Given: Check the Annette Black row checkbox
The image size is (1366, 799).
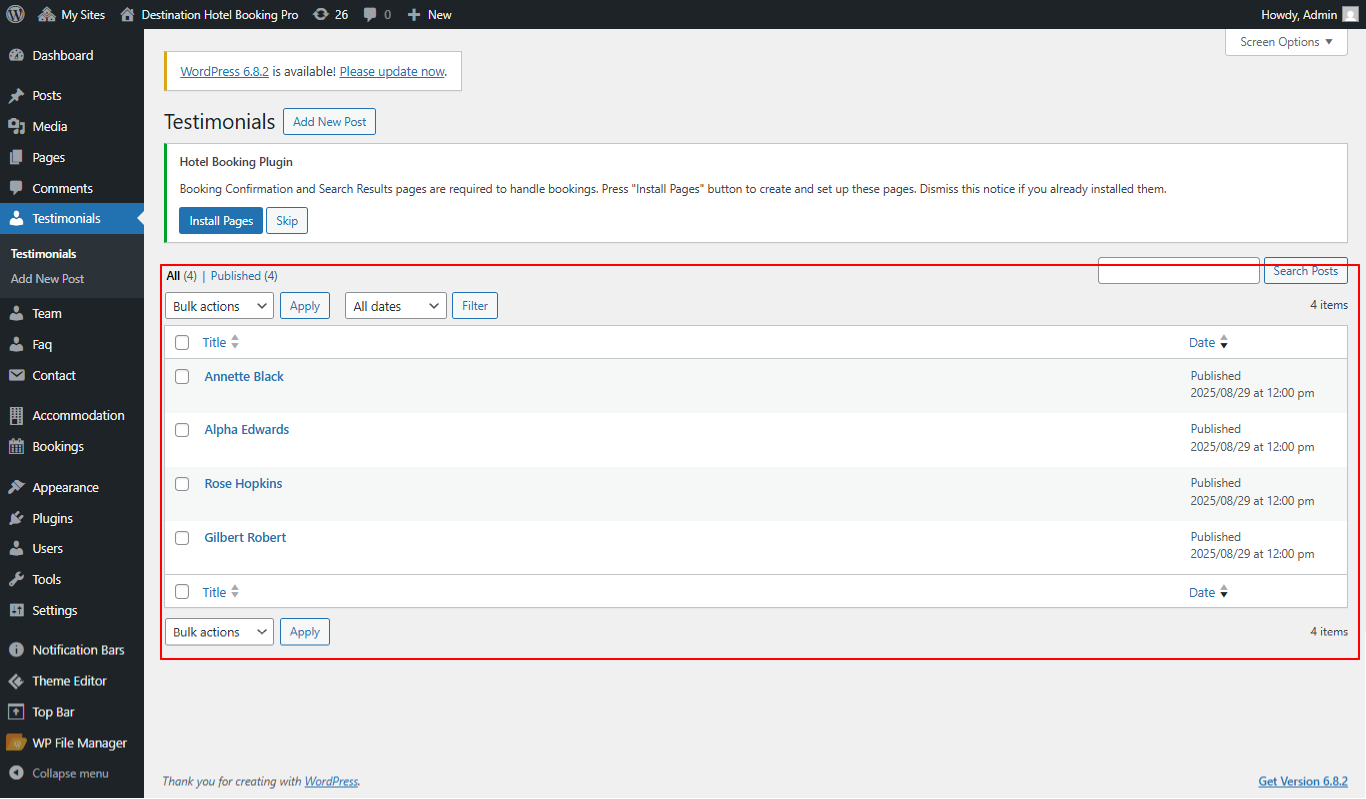Looking at the screenshot, I should pos(182,376).
